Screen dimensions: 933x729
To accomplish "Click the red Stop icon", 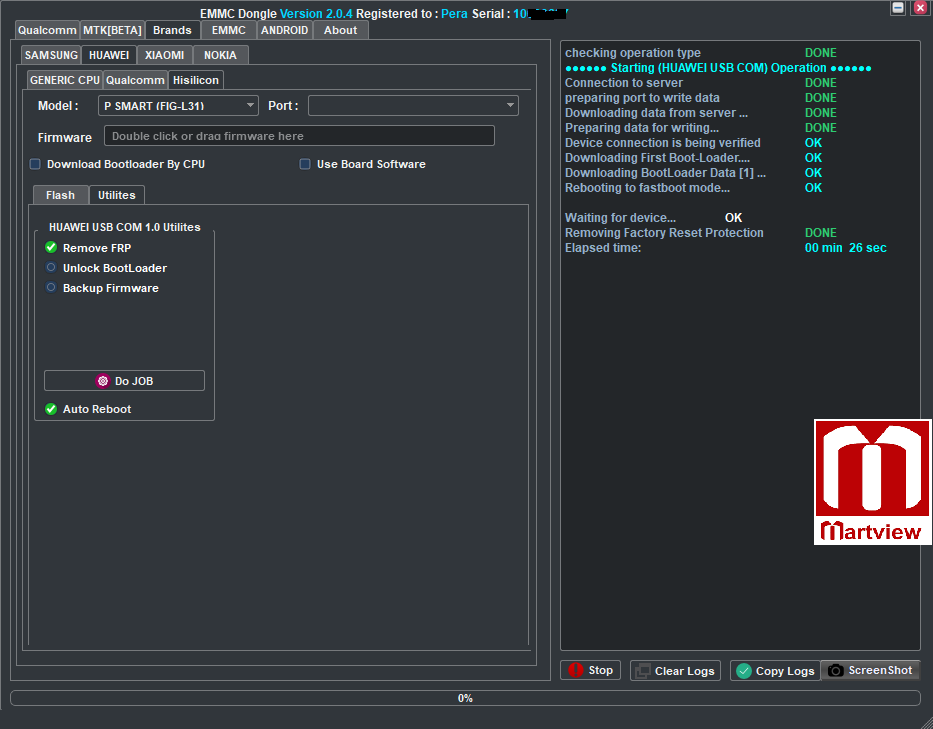I will tap(575, 670).
